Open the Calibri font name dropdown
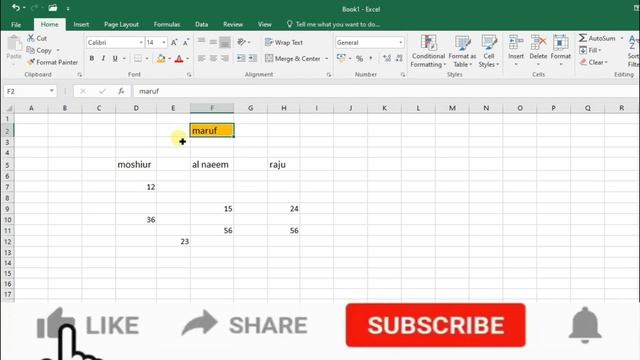640x360 pixels. coord(141,42)
